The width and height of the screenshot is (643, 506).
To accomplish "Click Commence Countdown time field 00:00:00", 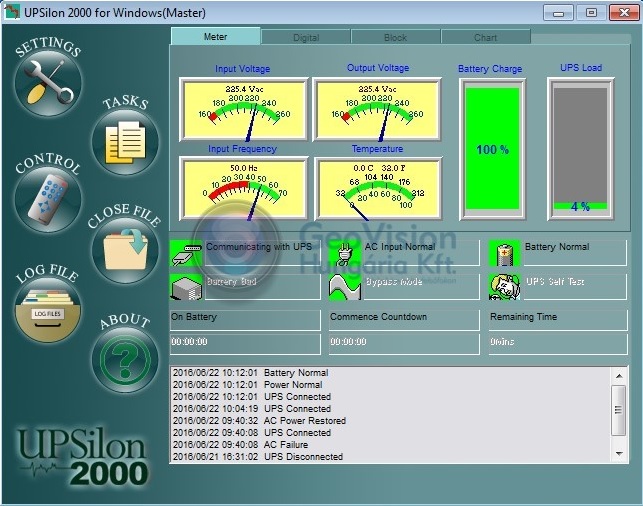I will 404,344.
